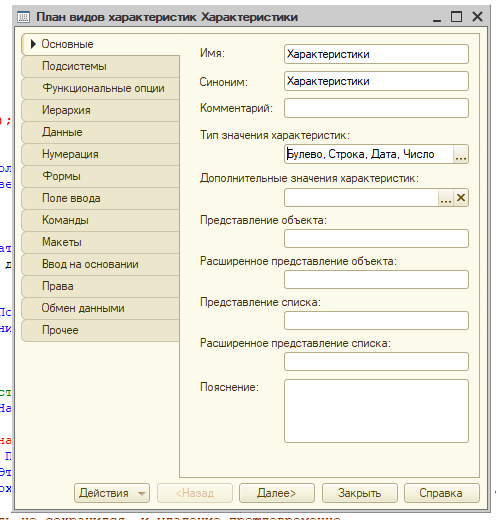Clear the Дополнительные значения характеристик field
Viewport: 496px width, 520px height.
coord(461,198)
